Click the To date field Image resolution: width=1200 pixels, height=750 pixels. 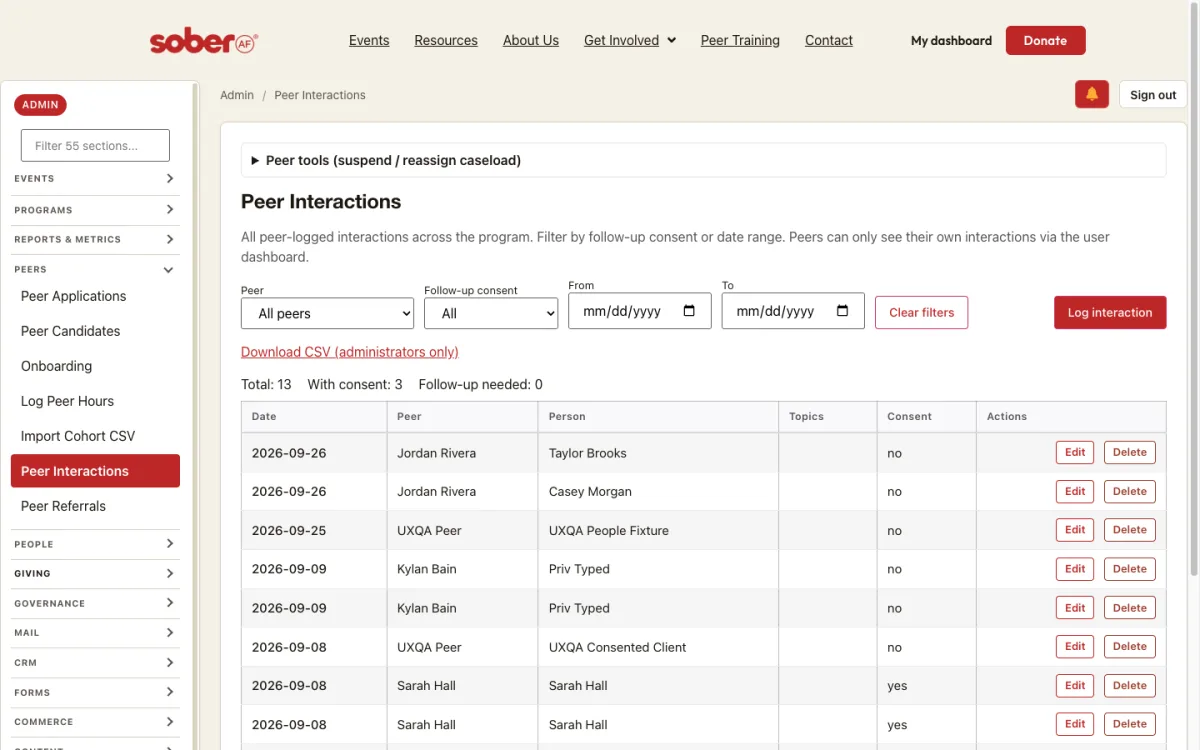point(793,311)
